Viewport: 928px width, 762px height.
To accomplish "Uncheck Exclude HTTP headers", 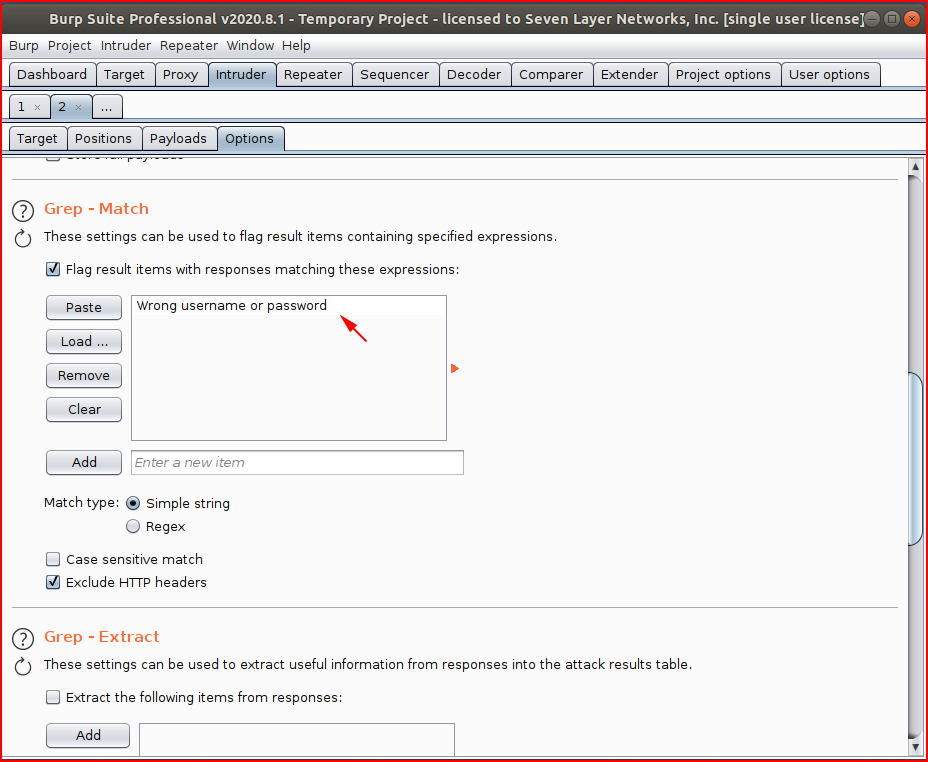I will 53,583.
